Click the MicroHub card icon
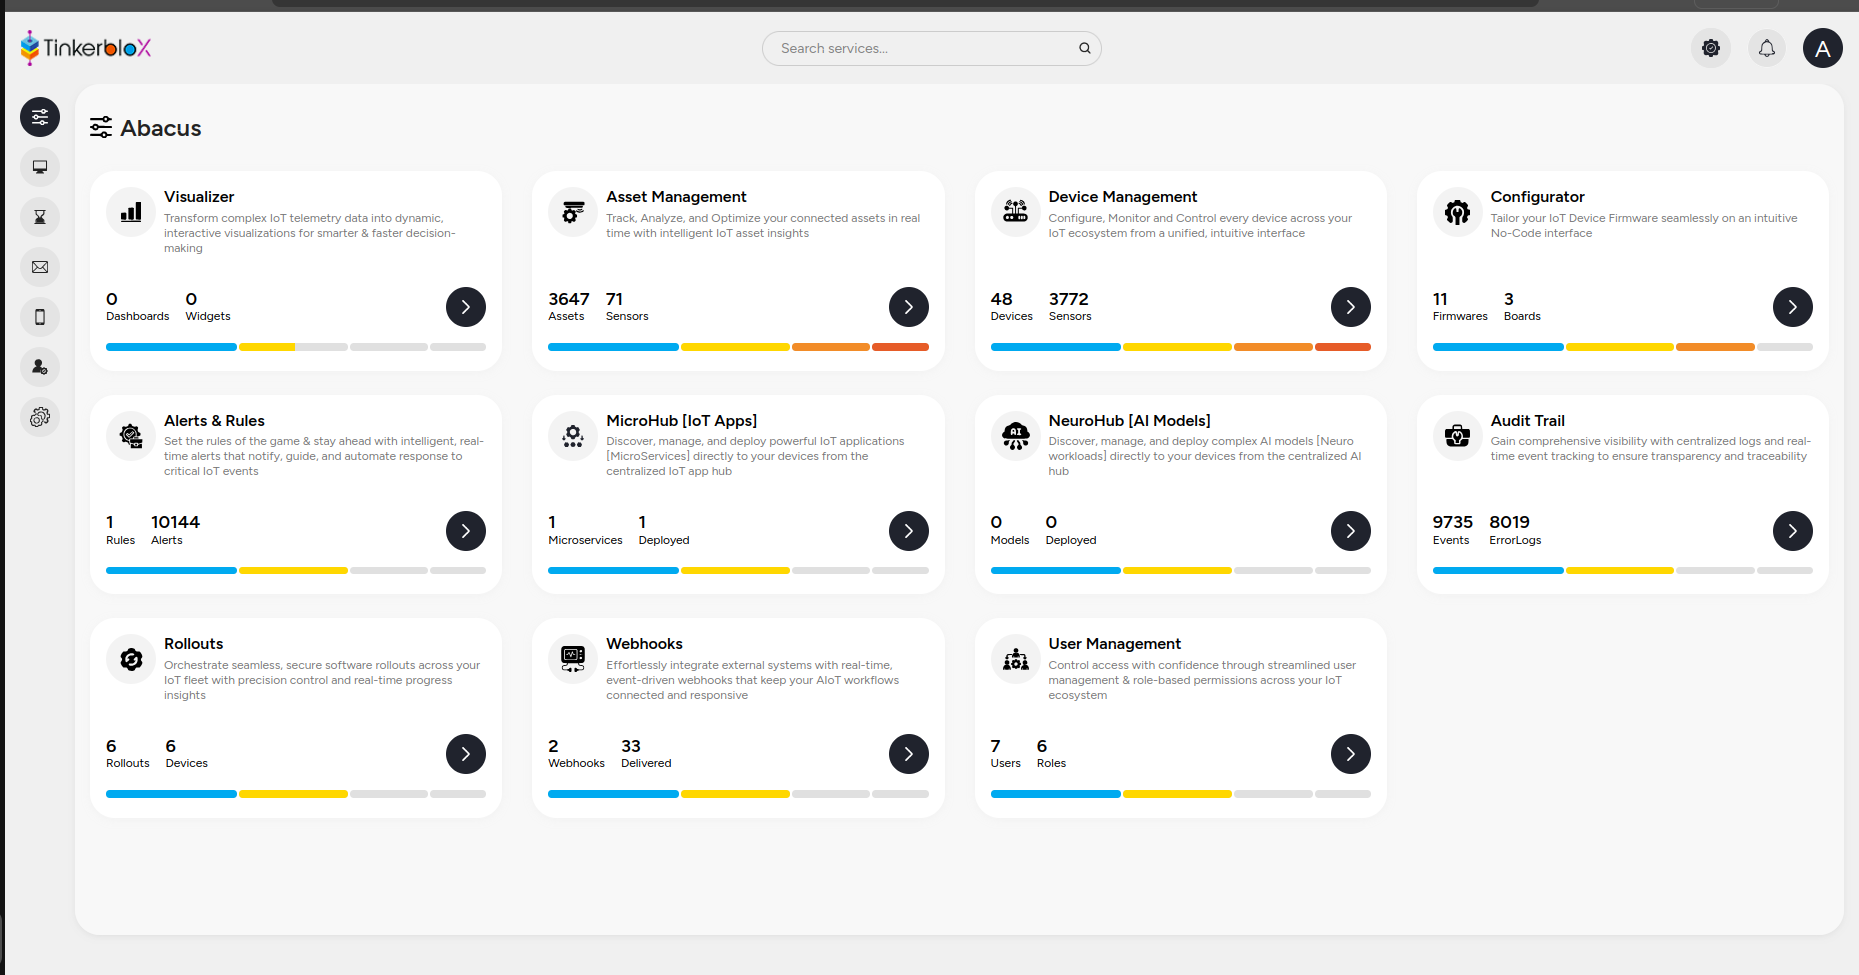The image size is (1859, 975). (x=573, y=436)
